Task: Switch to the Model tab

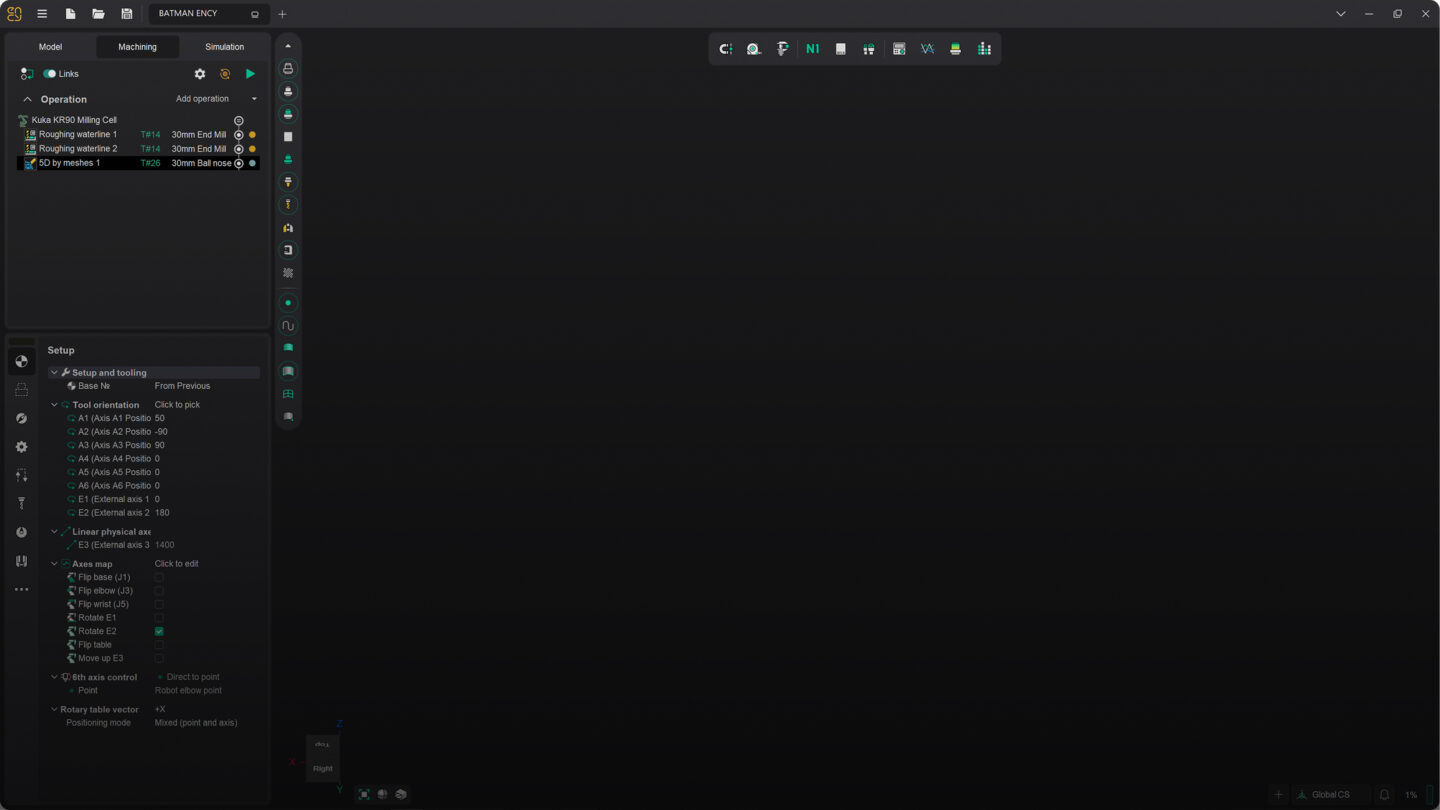Action: (50, 47)
